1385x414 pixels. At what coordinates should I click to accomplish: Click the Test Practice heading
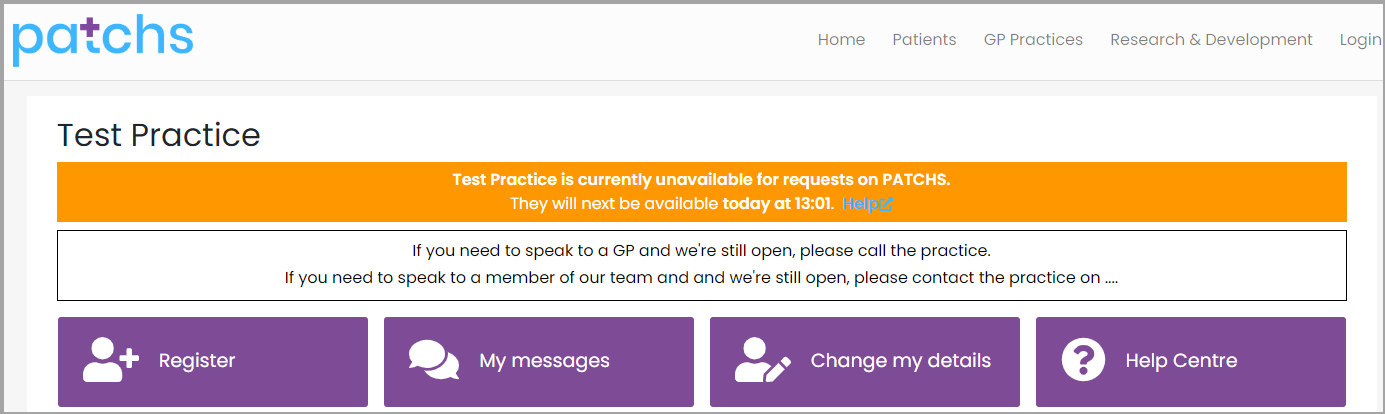[159, 135]
